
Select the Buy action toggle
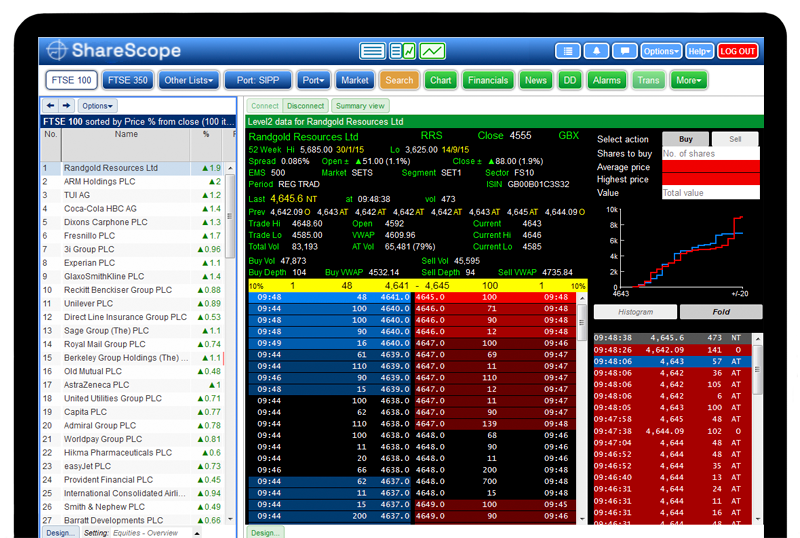pyautogui.click(x=685, y=139)
